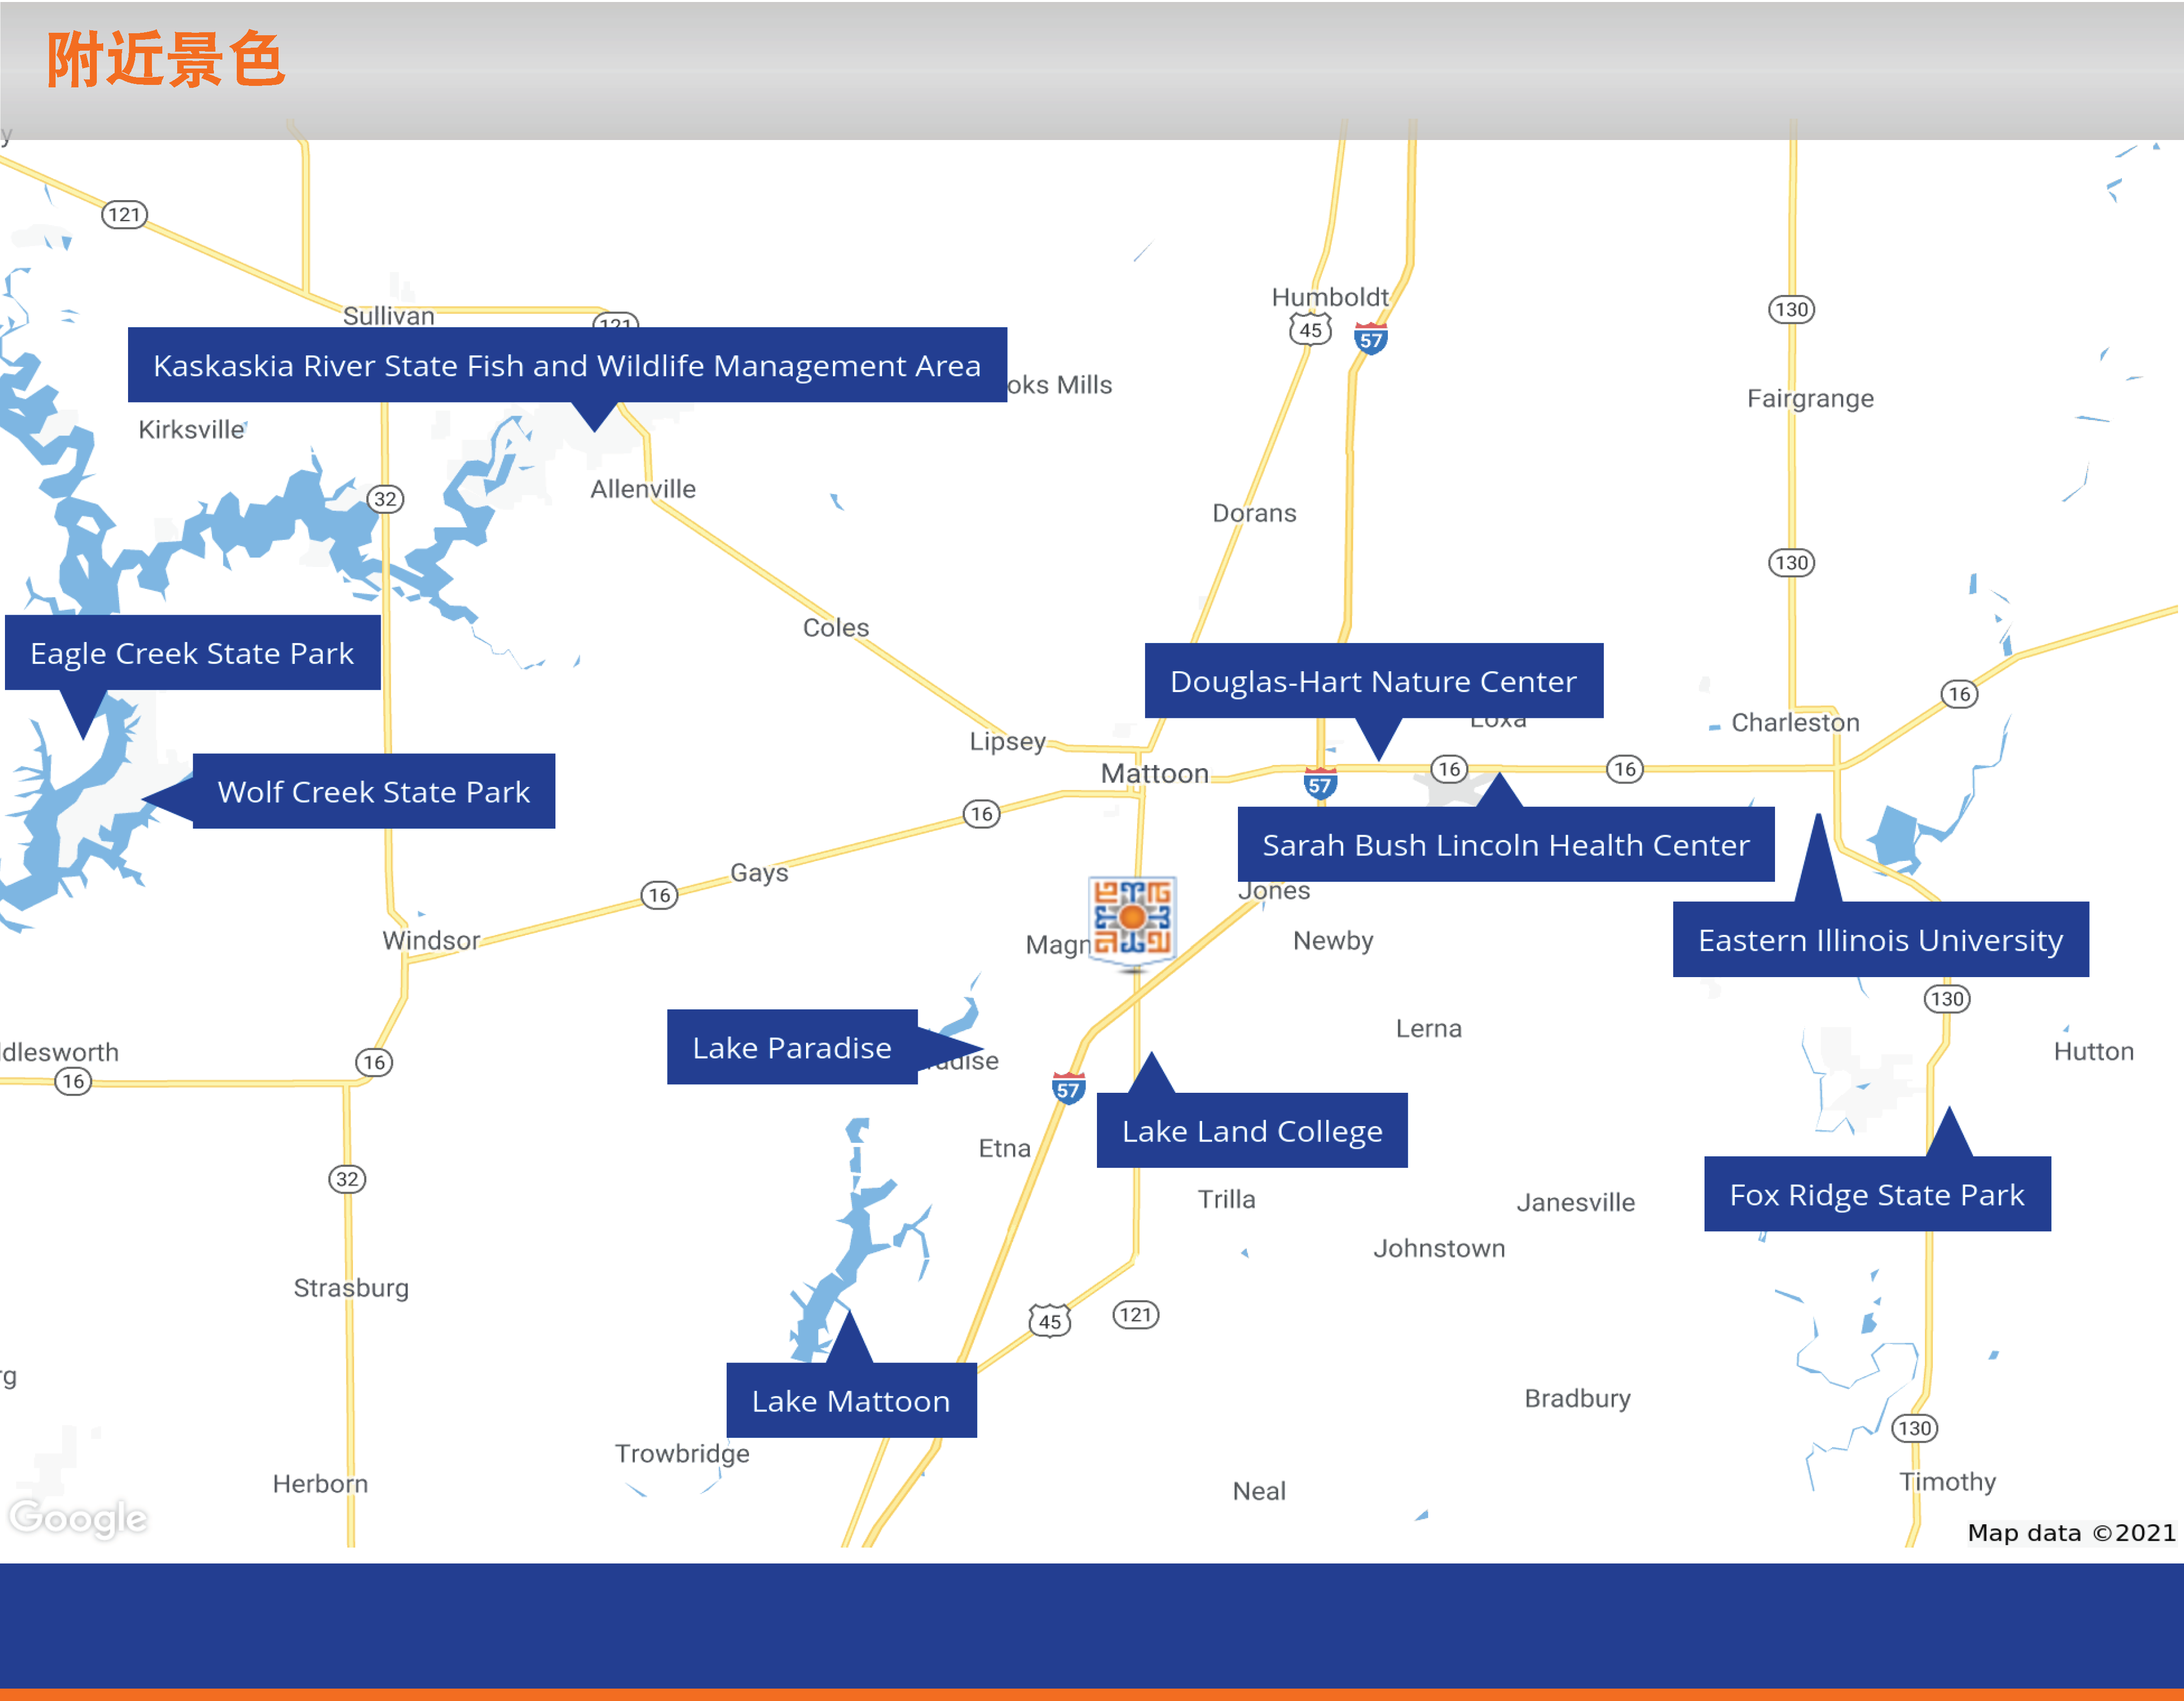Click the Google logo on the map
This screenshot has width=2184, height=1701.
[78, 1517]
